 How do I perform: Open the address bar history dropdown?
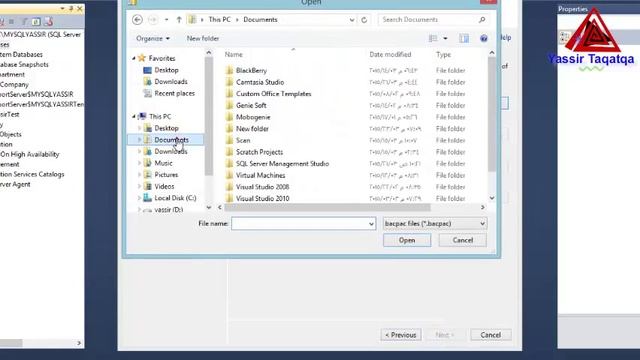352,20
